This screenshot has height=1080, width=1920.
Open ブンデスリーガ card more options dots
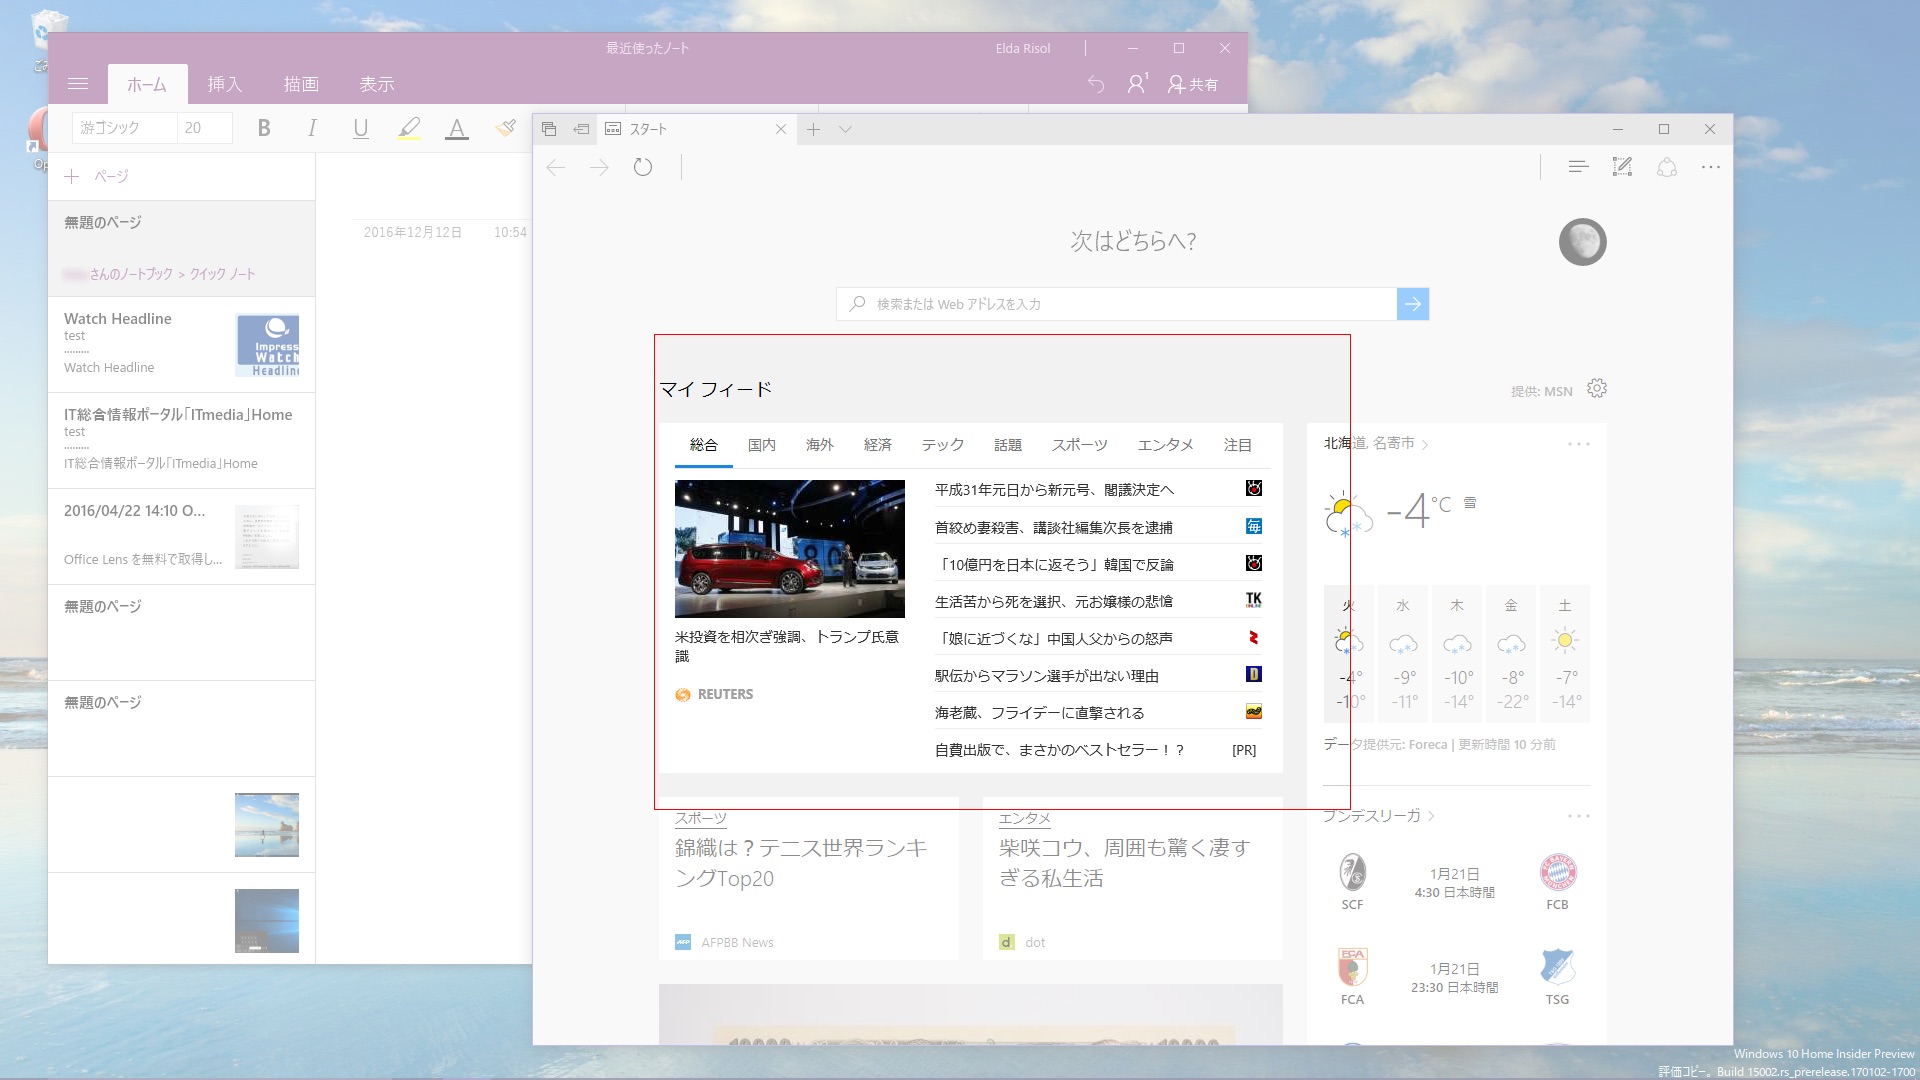[1578, 816]
